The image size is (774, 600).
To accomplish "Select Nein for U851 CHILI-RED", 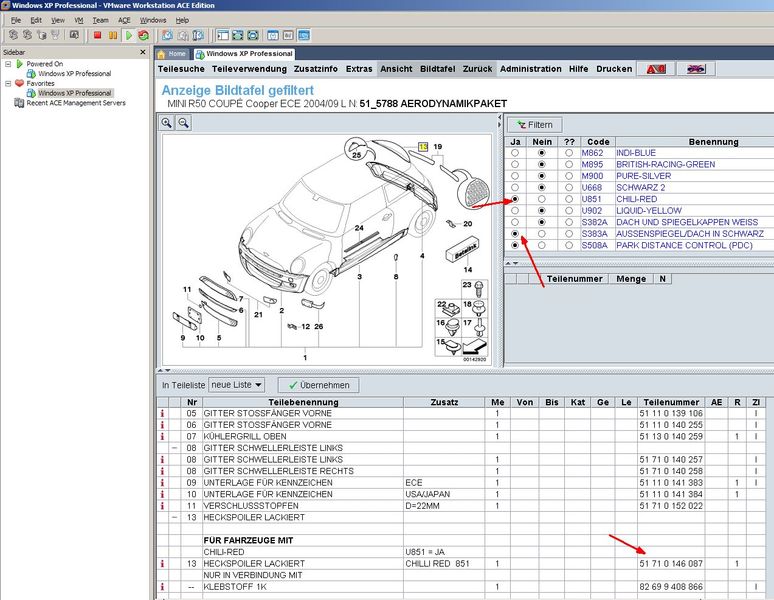I will 542,199.
